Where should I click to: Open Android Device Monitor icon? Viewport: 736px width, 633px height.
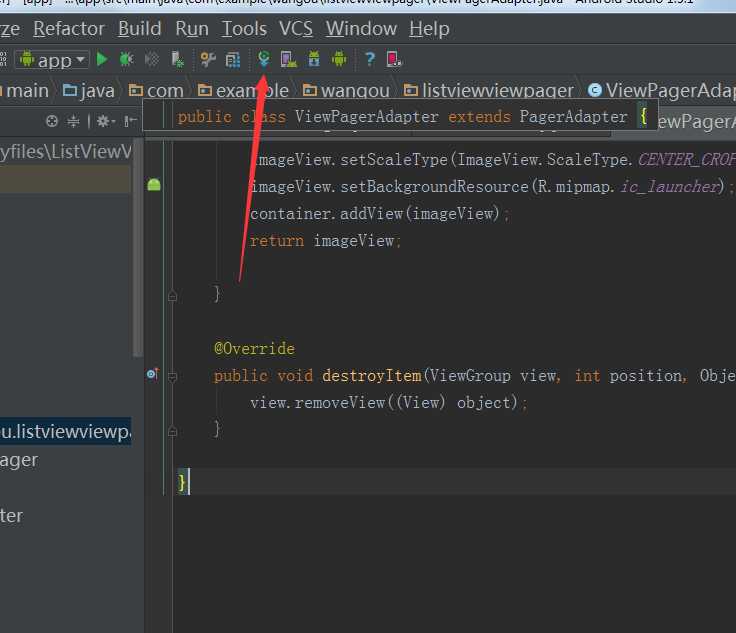(x=339, y=60)
